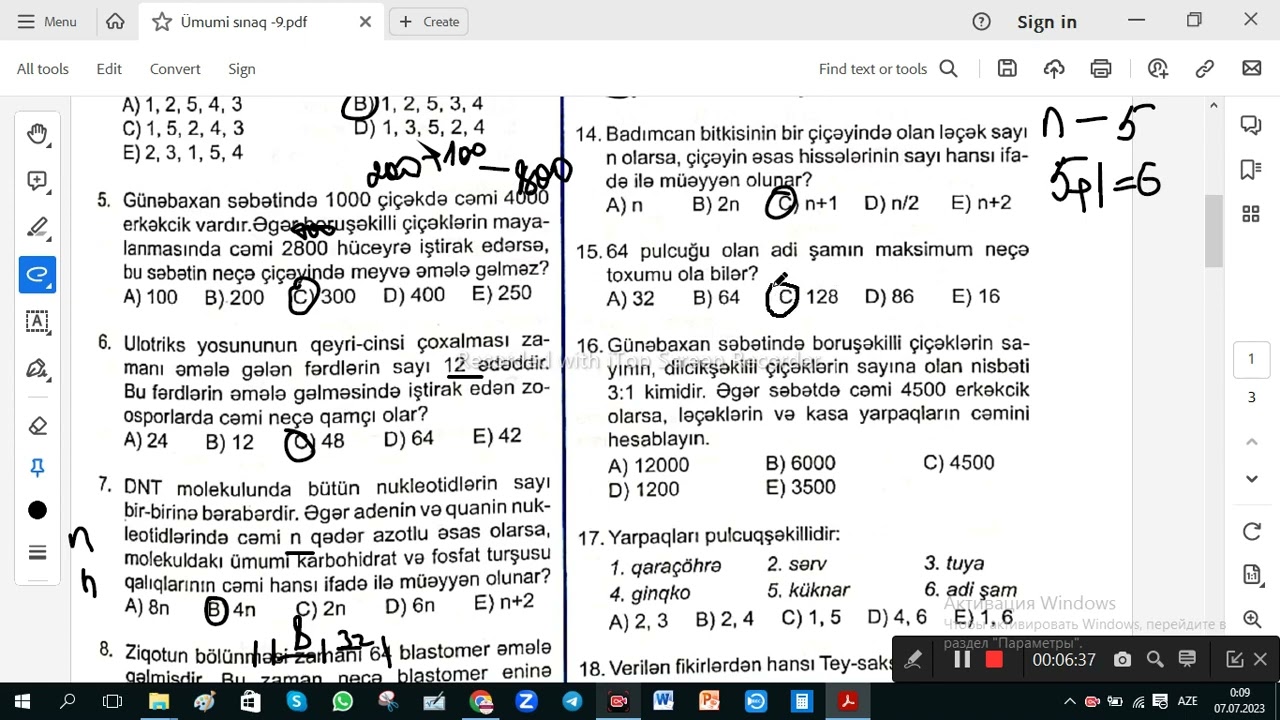
Task: Open the recorder annotation caption icon
Action: coord(1187,659)
